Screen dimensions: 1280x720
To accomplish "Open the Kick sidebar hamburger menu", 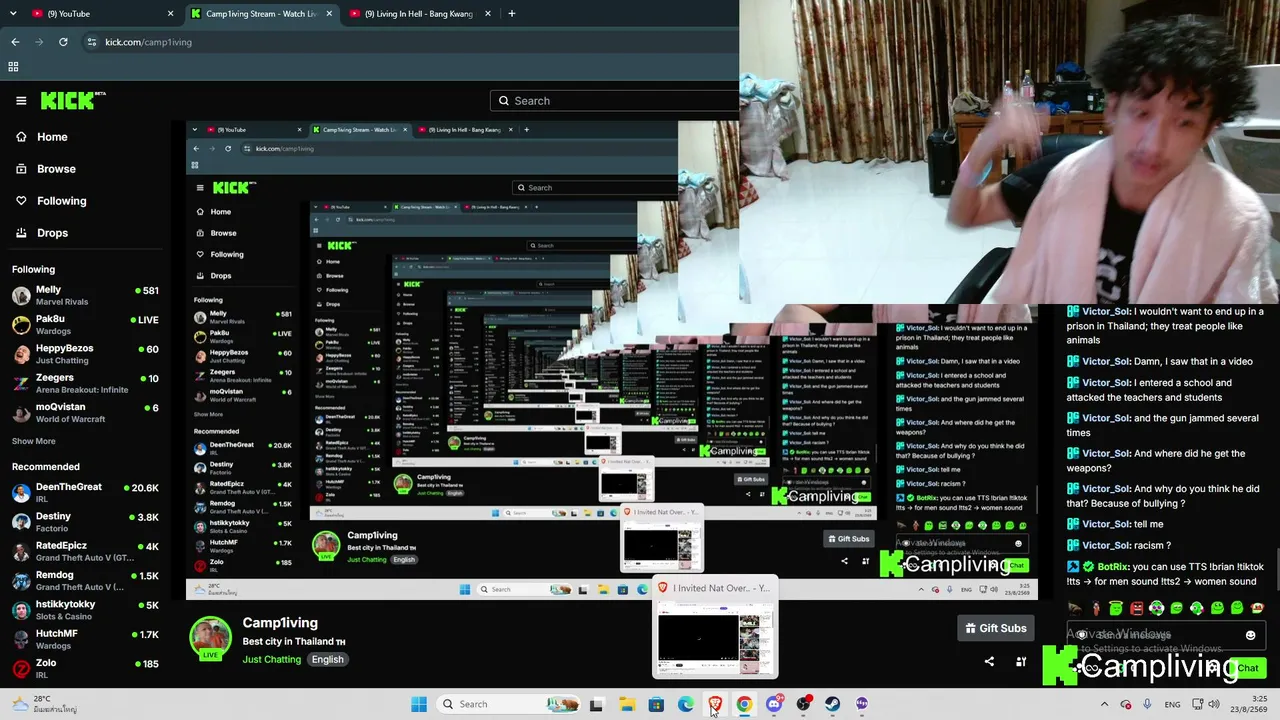I will point(21,100).
